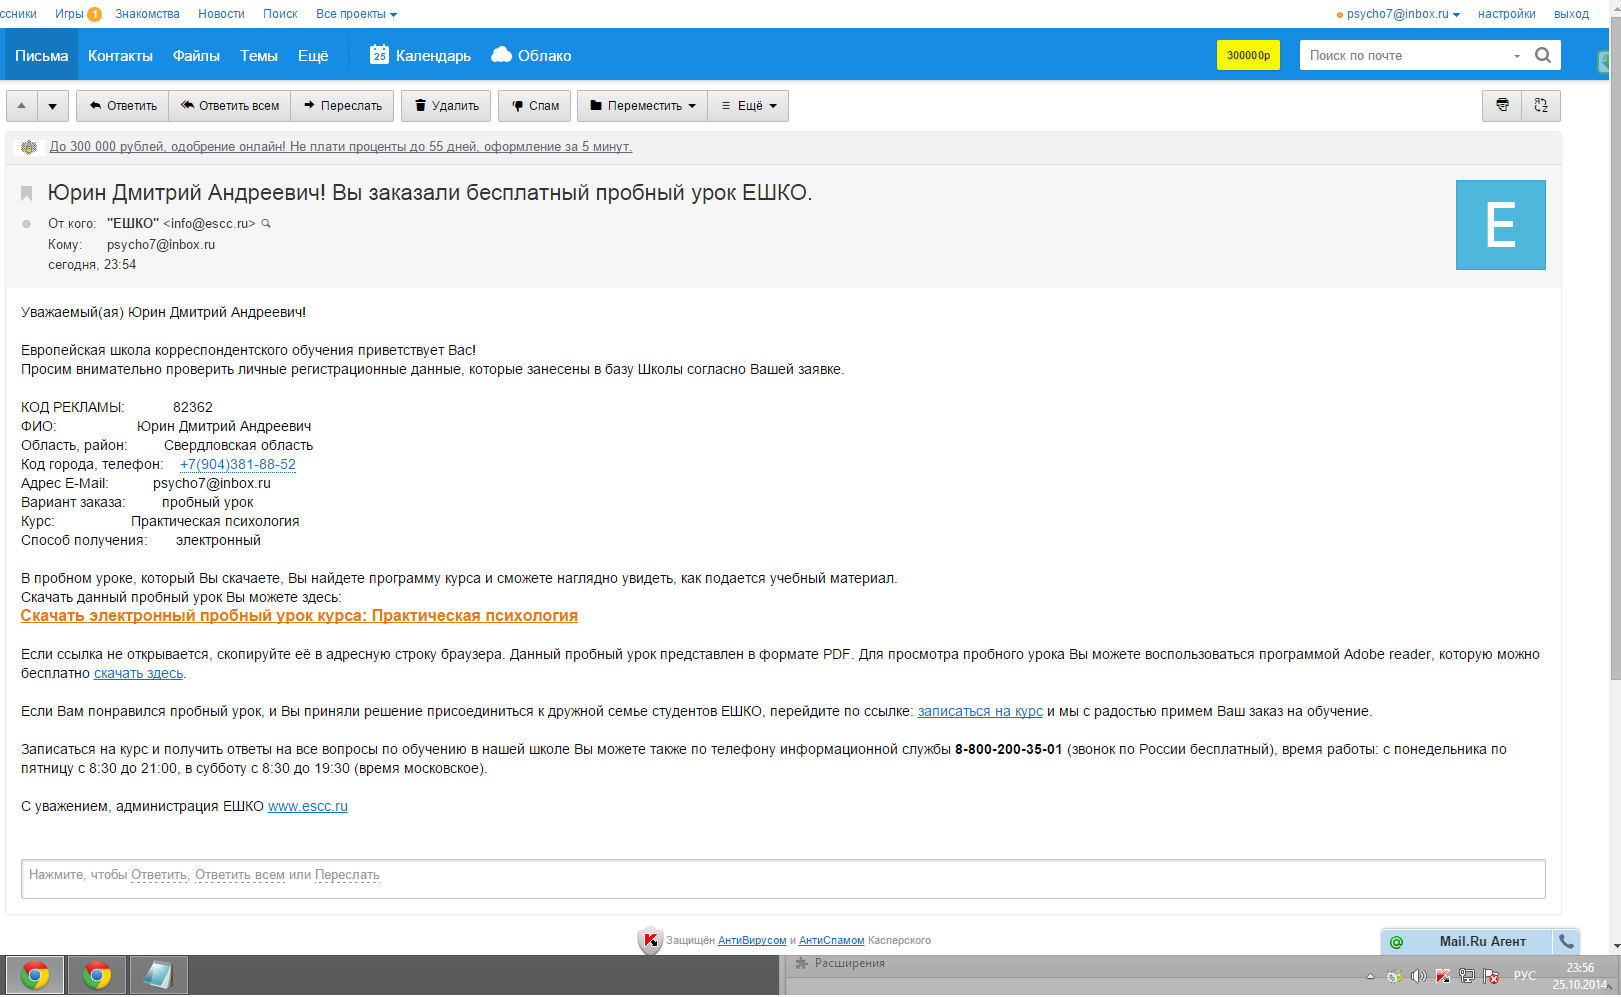The height and width of the screenshot is (997, 1621).
Task: Open Action Center flag icon in tray
Action: (1490, 976)
